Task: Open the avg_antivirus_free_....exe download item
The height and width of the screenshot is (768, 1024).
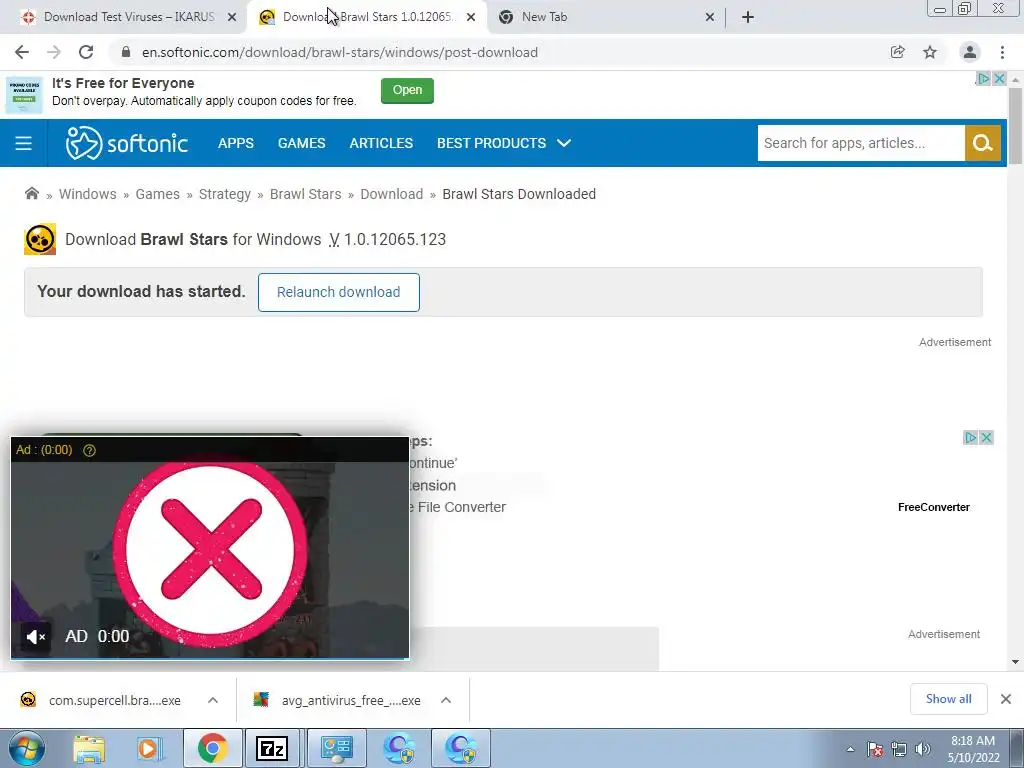Action: (338, 700)
